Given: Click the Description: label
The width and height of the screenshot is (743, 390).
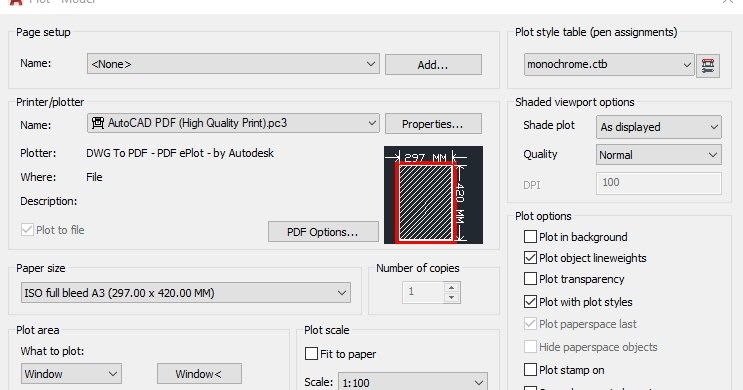Looking at the screenshot, I should pos(48,201).
